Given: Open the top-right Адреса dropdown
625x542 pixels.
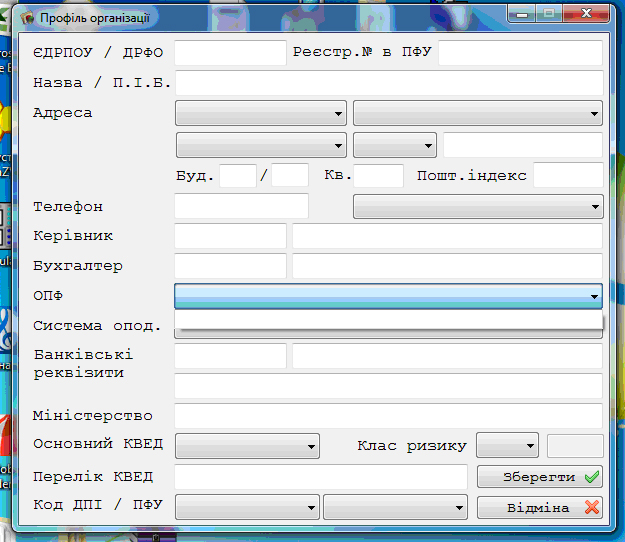Looking at the screenshot, I should 477,113.
